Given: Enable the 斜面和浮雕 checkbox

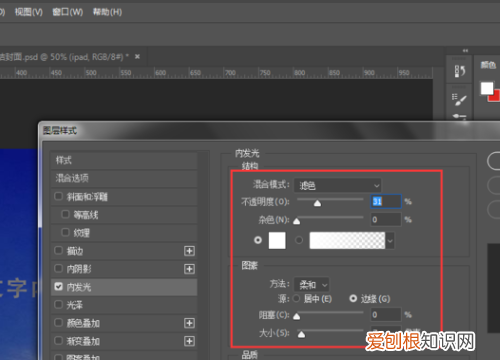Looking at the screenshot, I should coord(58,196).
